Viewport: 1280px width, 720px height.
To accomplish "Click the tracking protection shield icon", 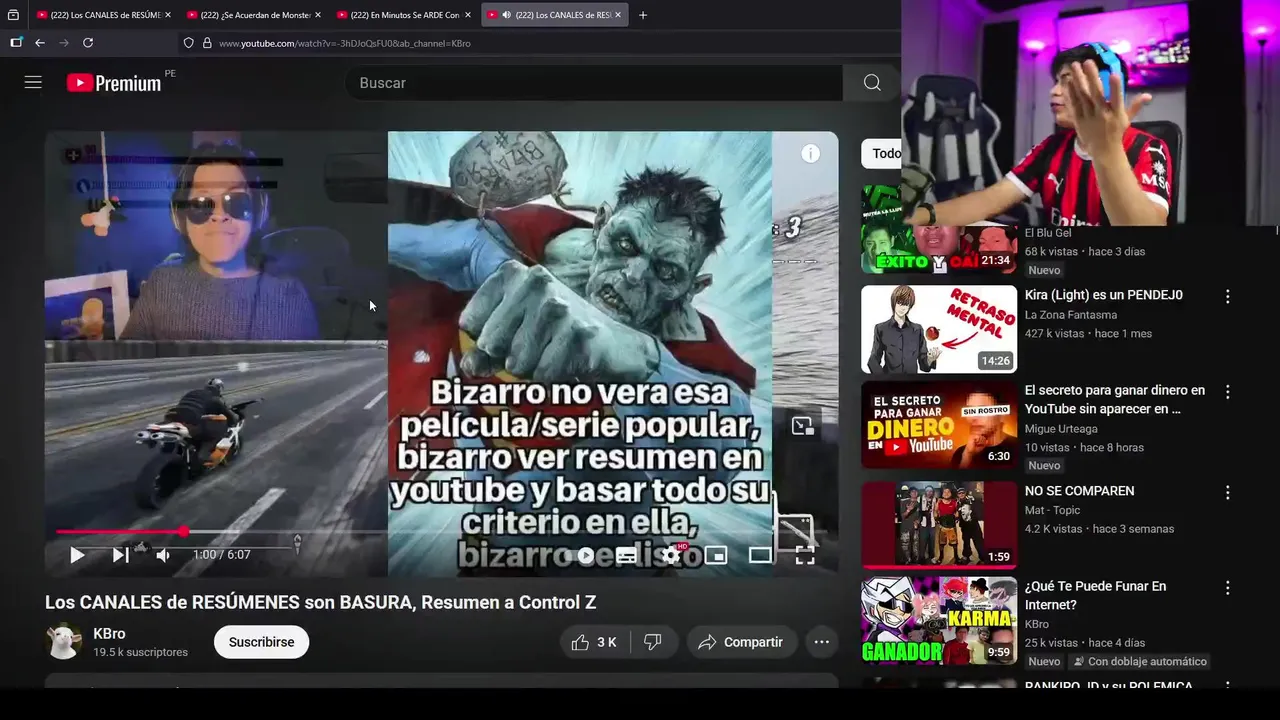I will pos(188,43).
